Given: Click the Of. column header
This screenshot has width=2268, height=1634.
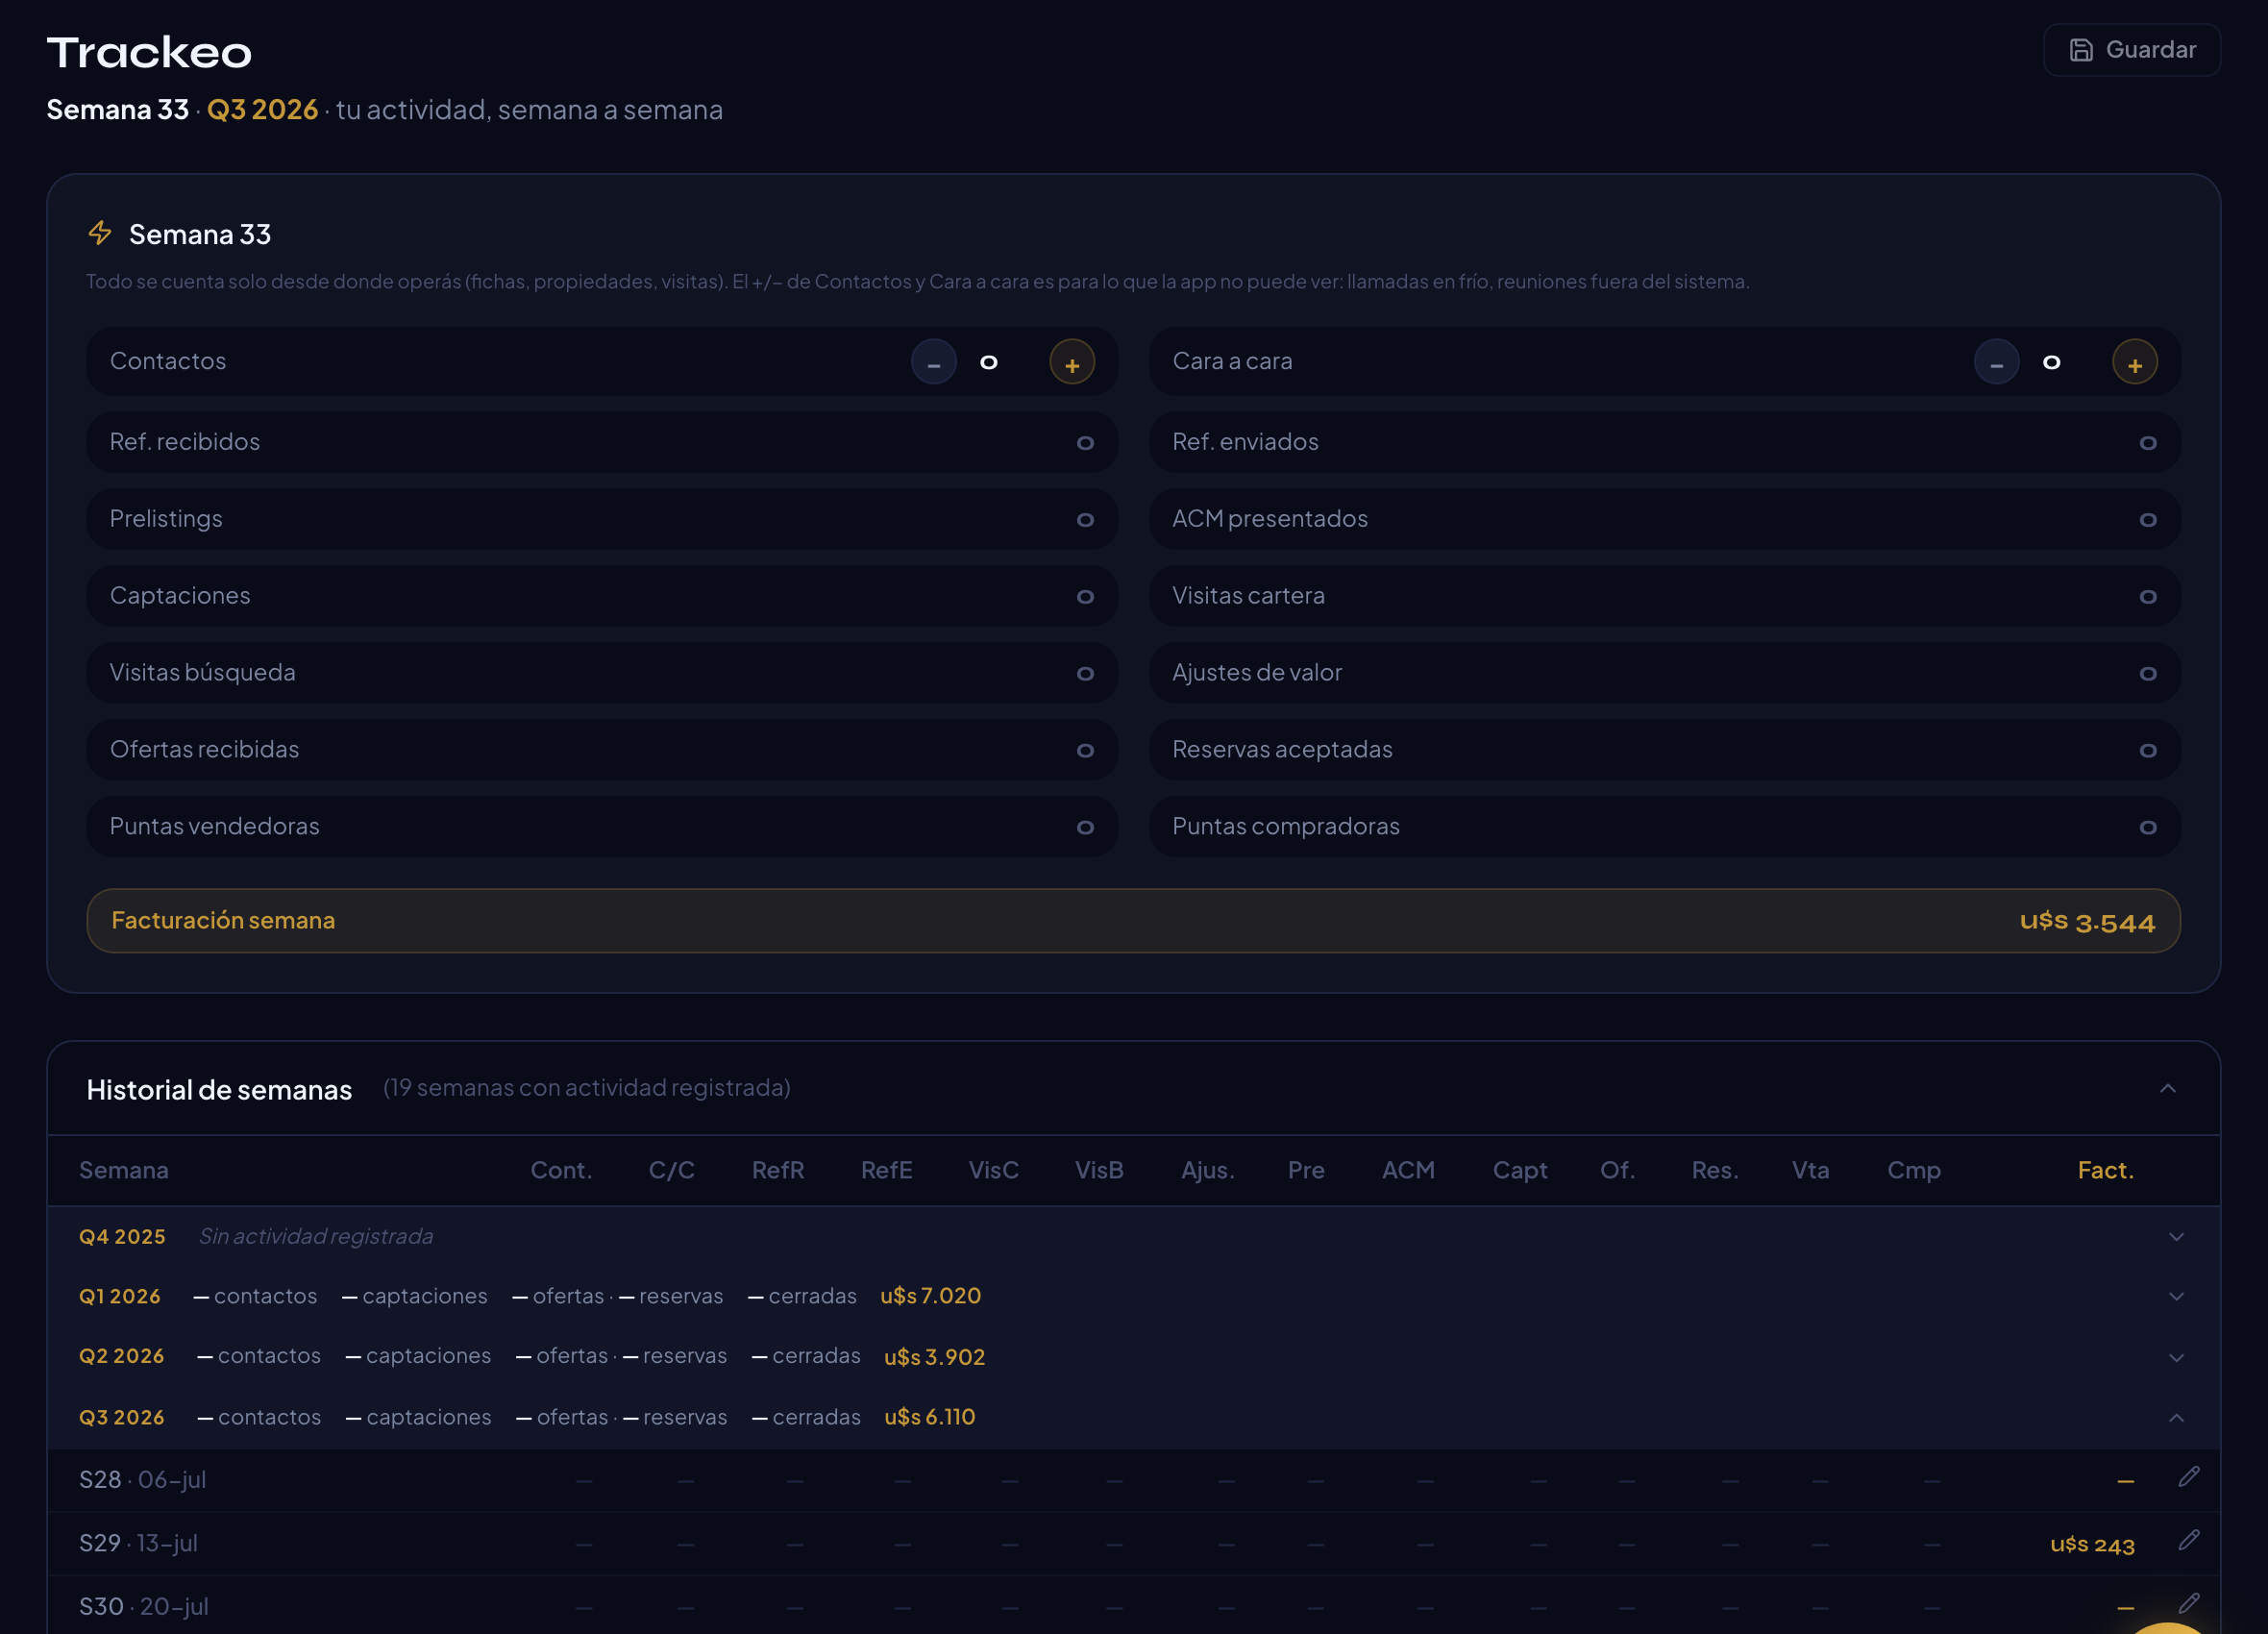Looking at the screenshot, I should [1618, 1170].
